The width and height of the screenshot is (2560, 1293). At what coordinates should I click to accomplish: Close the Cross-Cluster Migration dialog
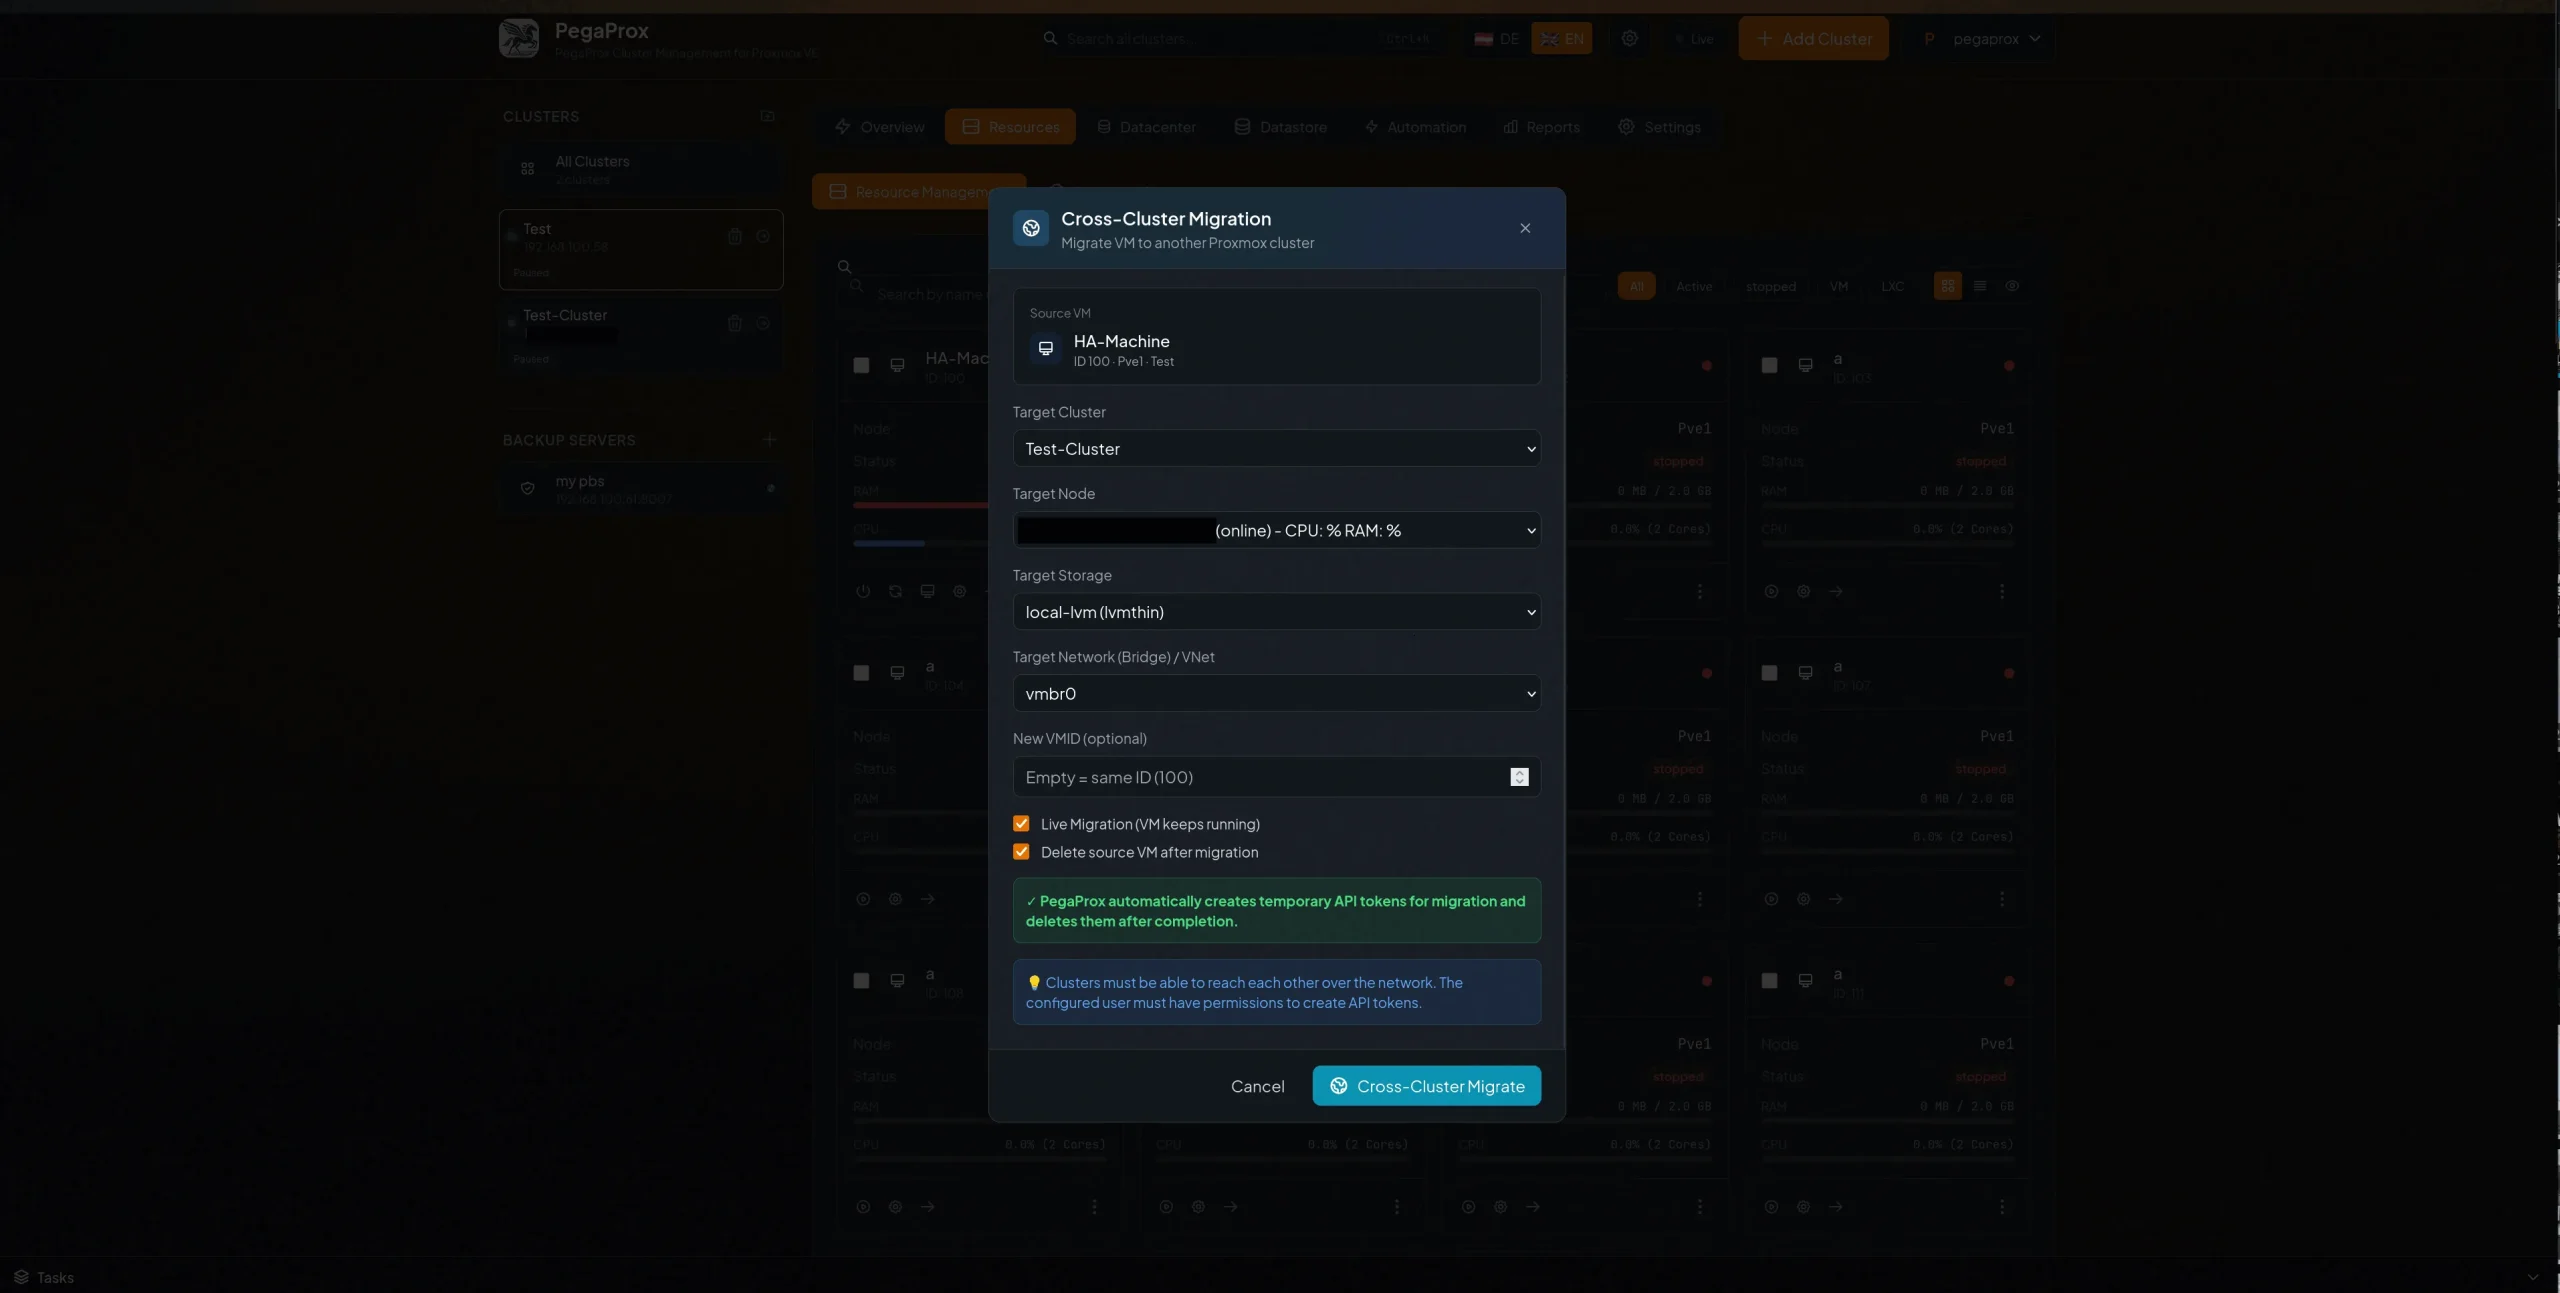tap(1524, 228)
